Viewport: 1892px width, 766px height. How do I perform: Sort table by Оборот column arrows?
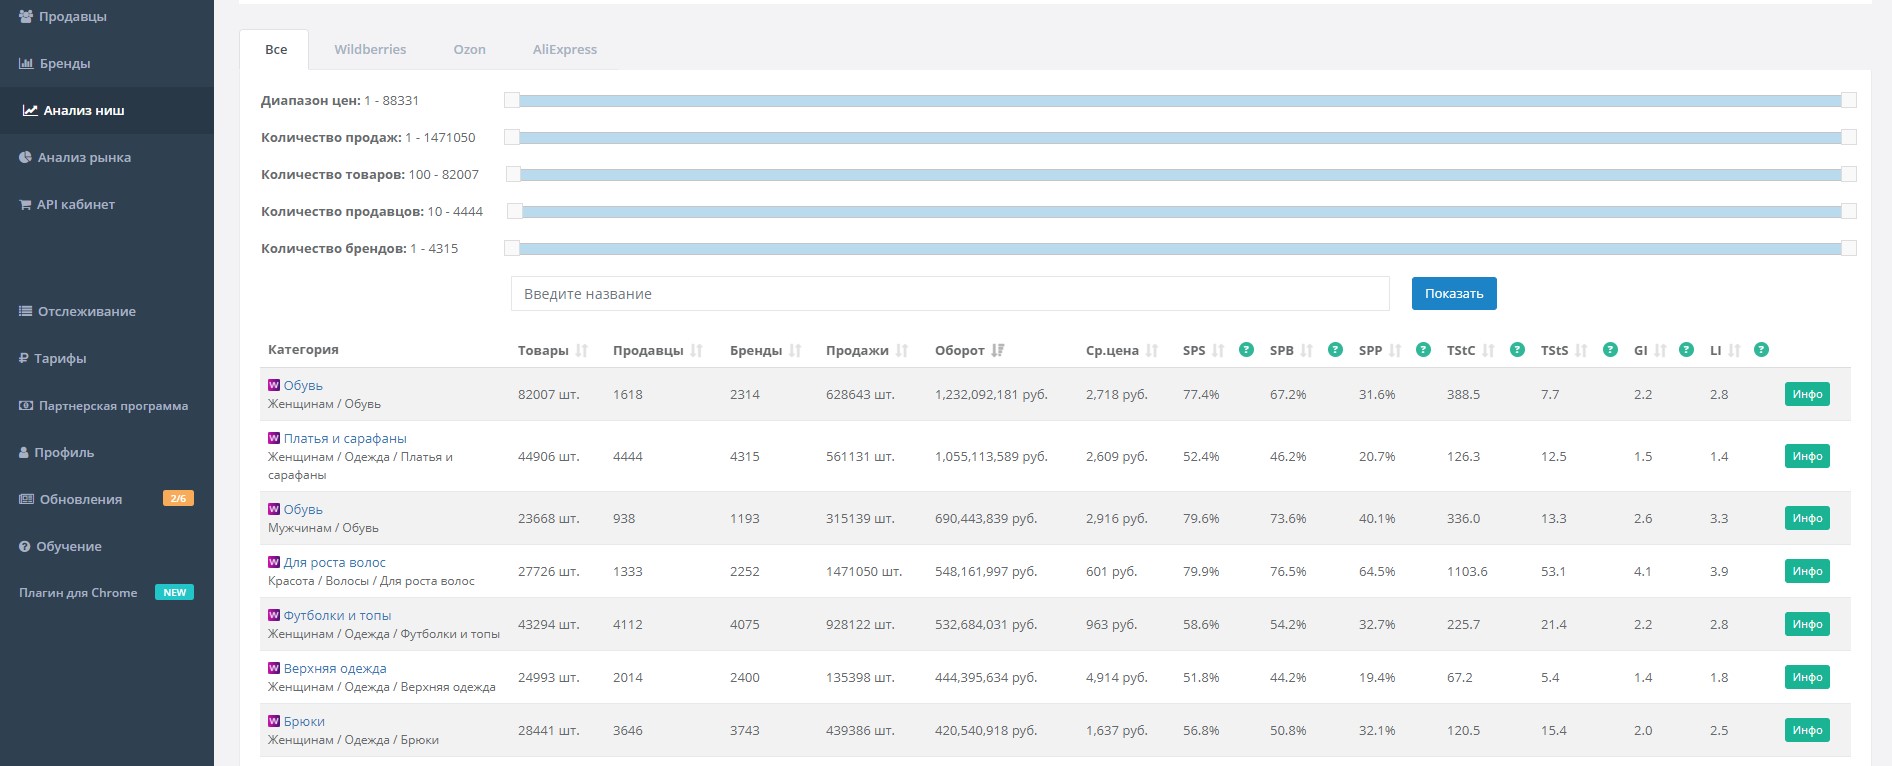tap(998, 350)
